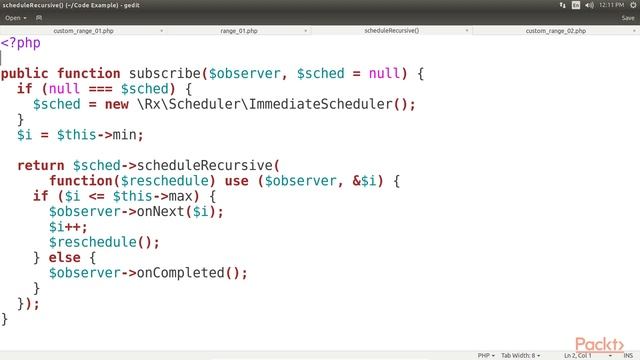
Task: Click on function($reschedule) in the closure line
Action: pos(132,181)
